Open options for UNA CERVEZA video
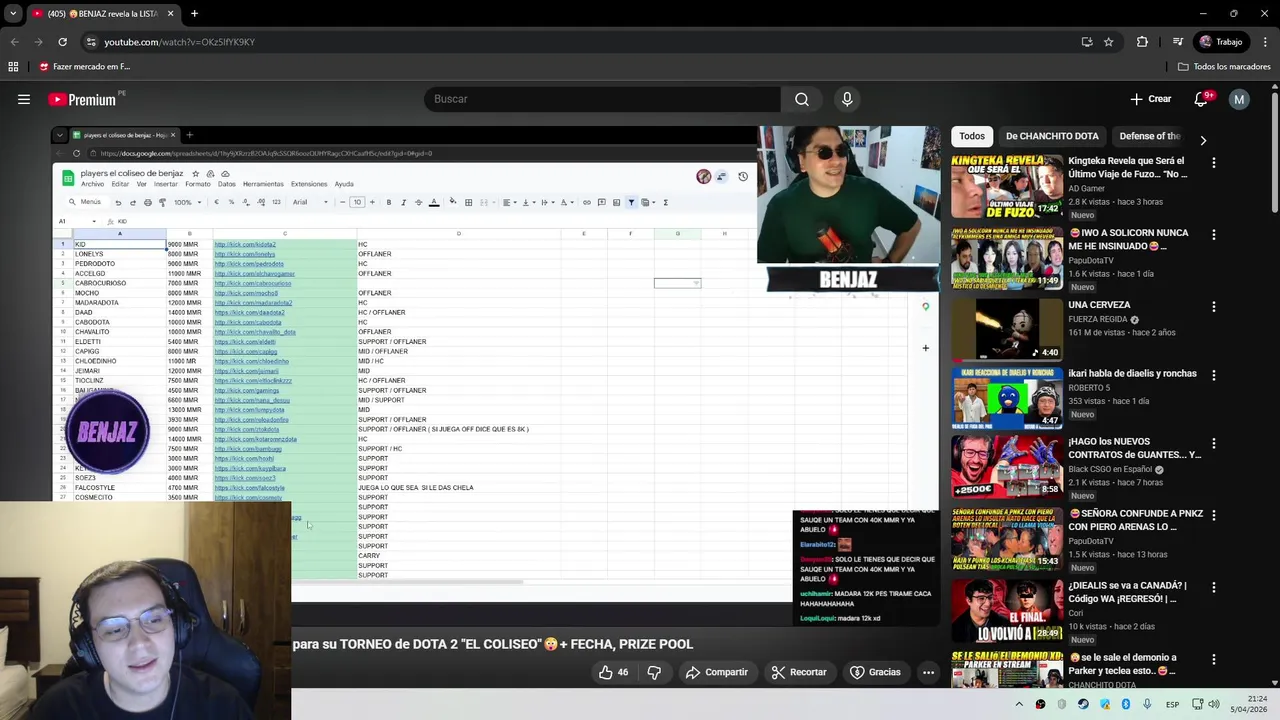The width and height of the screenshot is (1280, 720). tap(1214, 306)
